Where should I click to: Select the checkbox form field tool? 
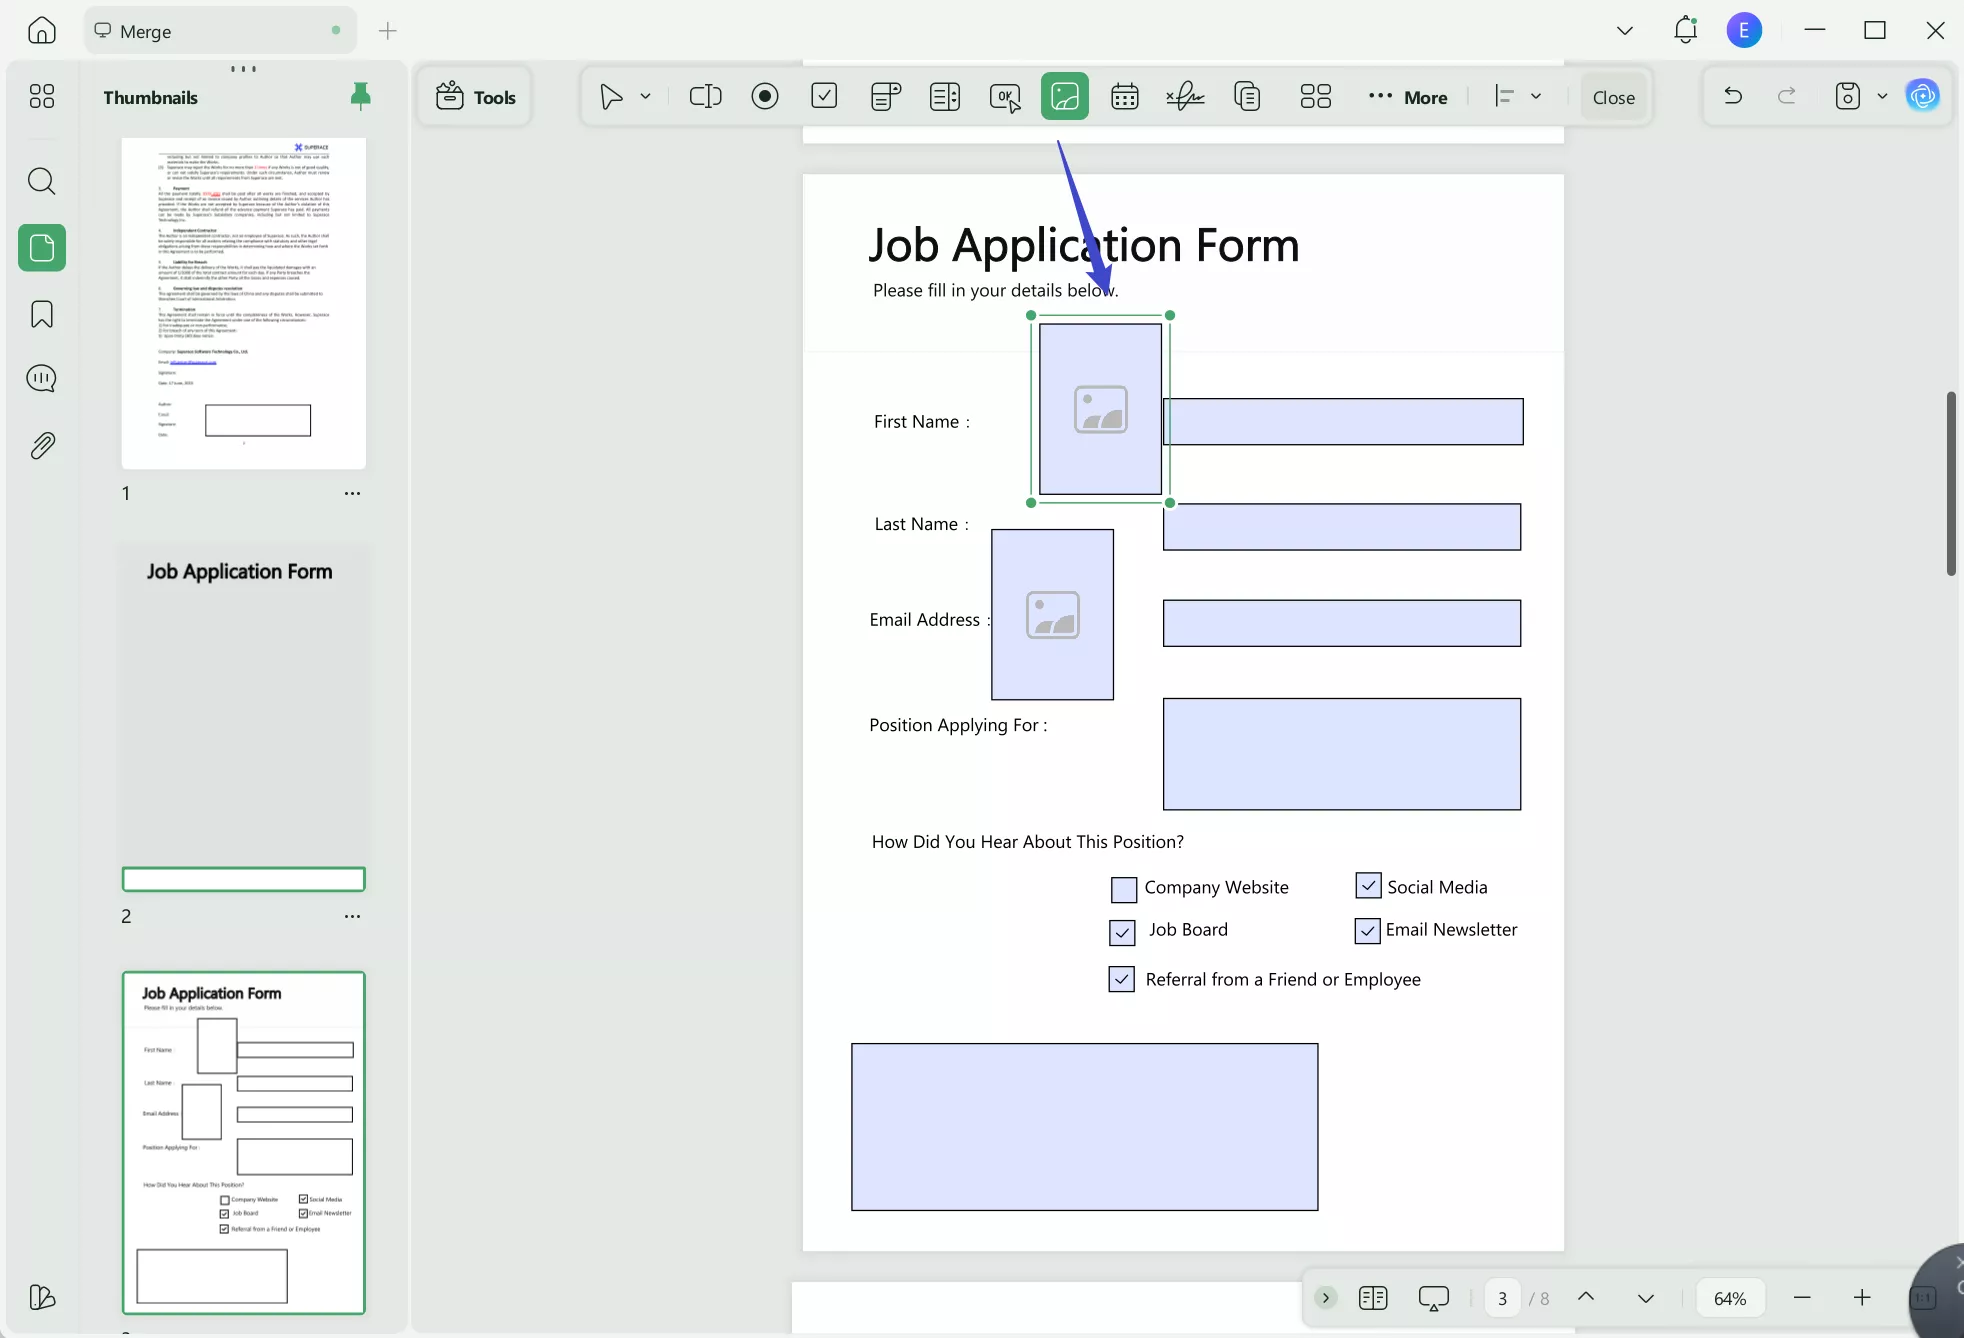(x=824, y=97)
